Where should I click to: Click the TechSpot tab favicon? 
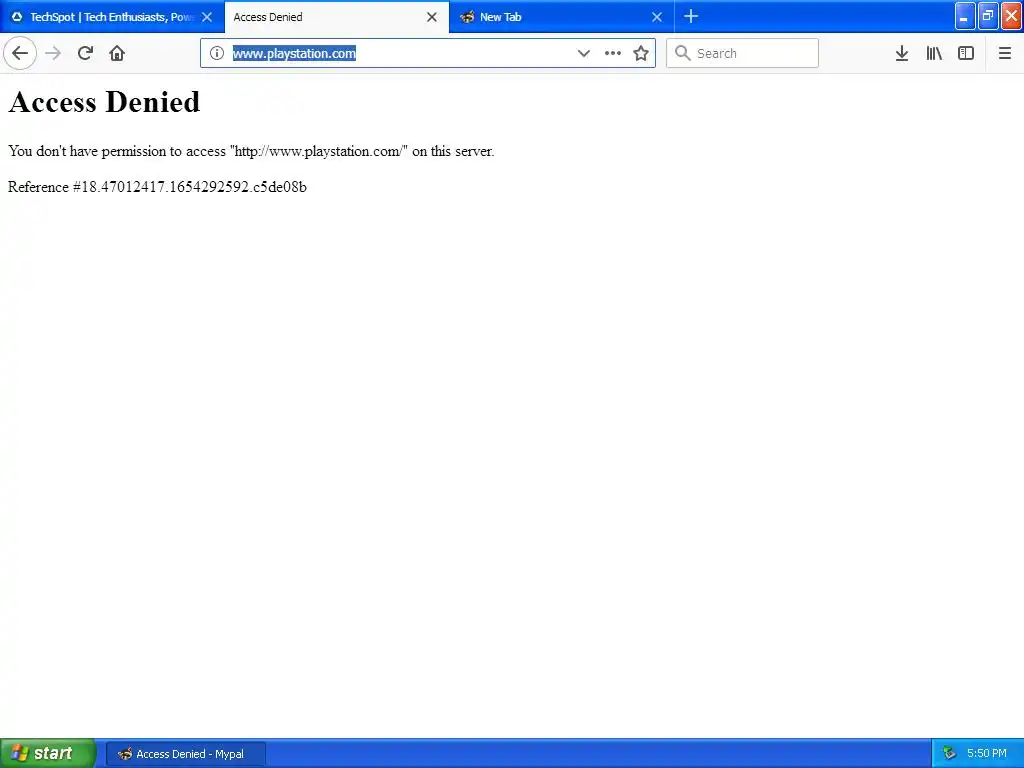(x=17, y=17)
